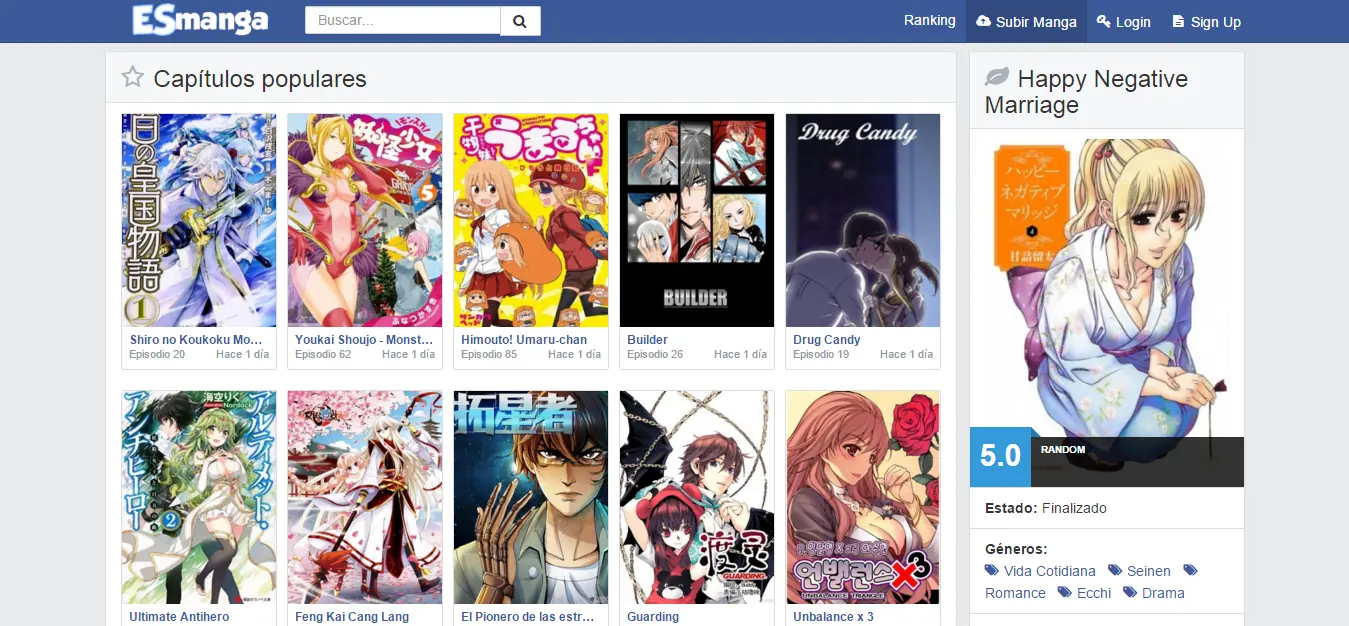Open Shiro no Koukoku cover thumbnail
The width and height of the screenshot is (1349, 626).
point(199,220)
